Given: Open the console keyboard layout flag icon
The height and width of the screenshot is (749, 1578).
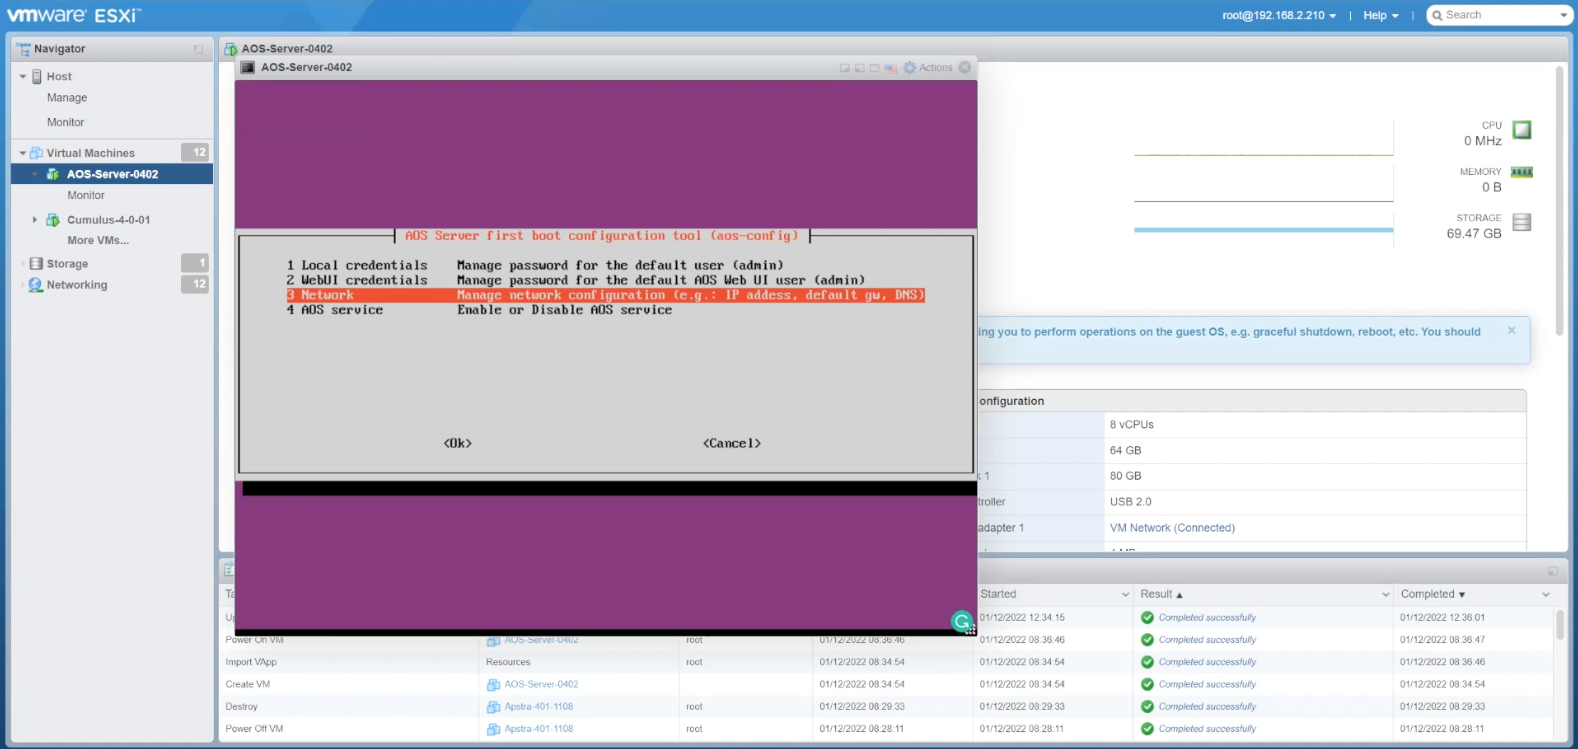Looking at the screenshot, I should coord(890,68).
